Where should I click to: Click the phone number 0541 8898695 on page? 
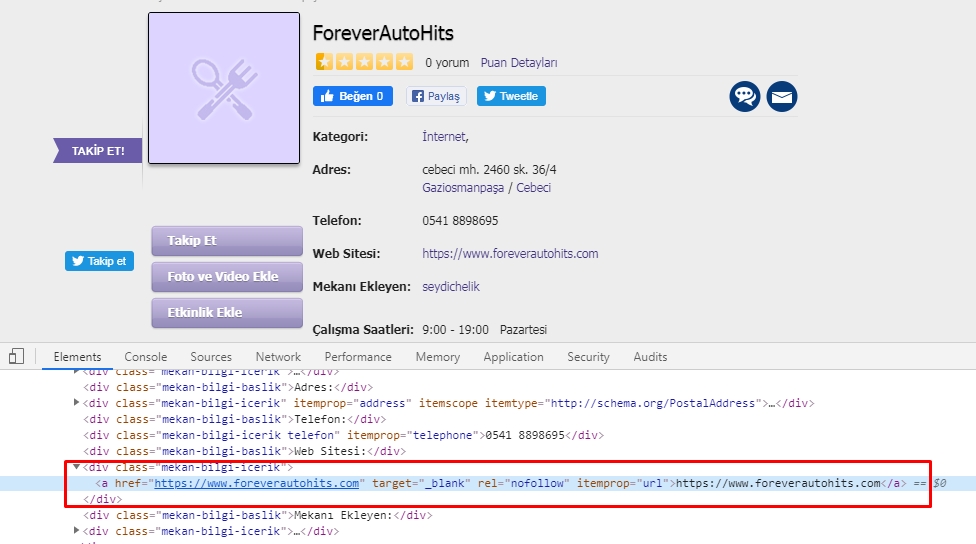click(x=460, y=220)
